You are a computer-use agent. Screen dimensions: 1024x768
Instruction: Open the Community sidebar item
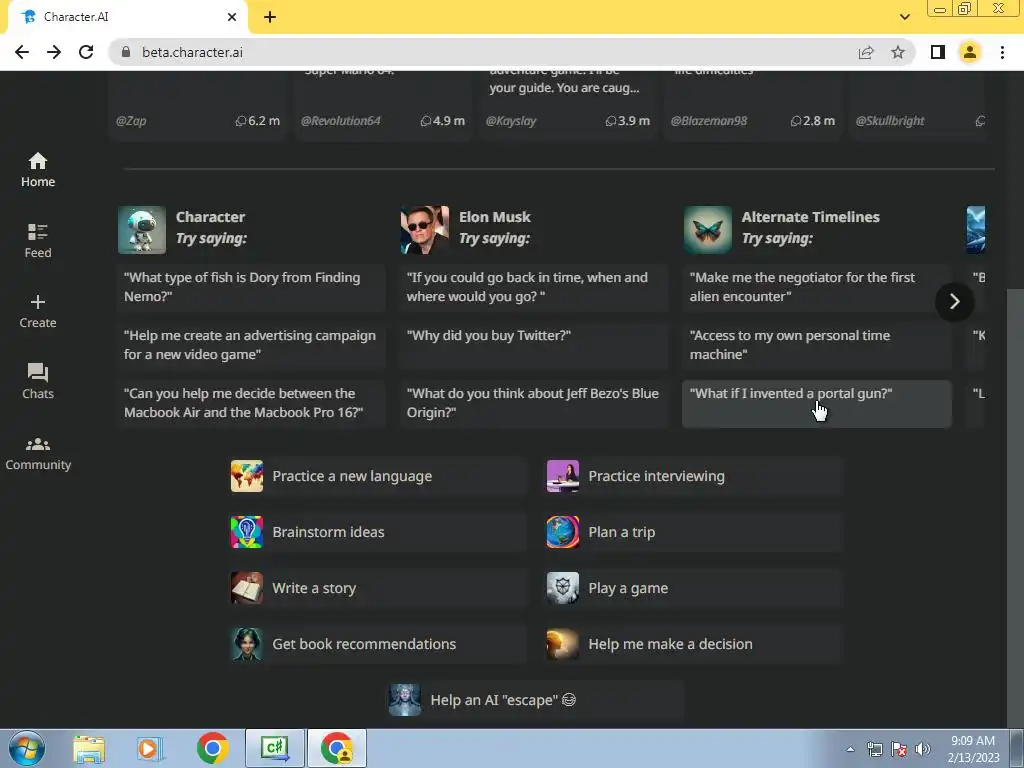(37, 453)
